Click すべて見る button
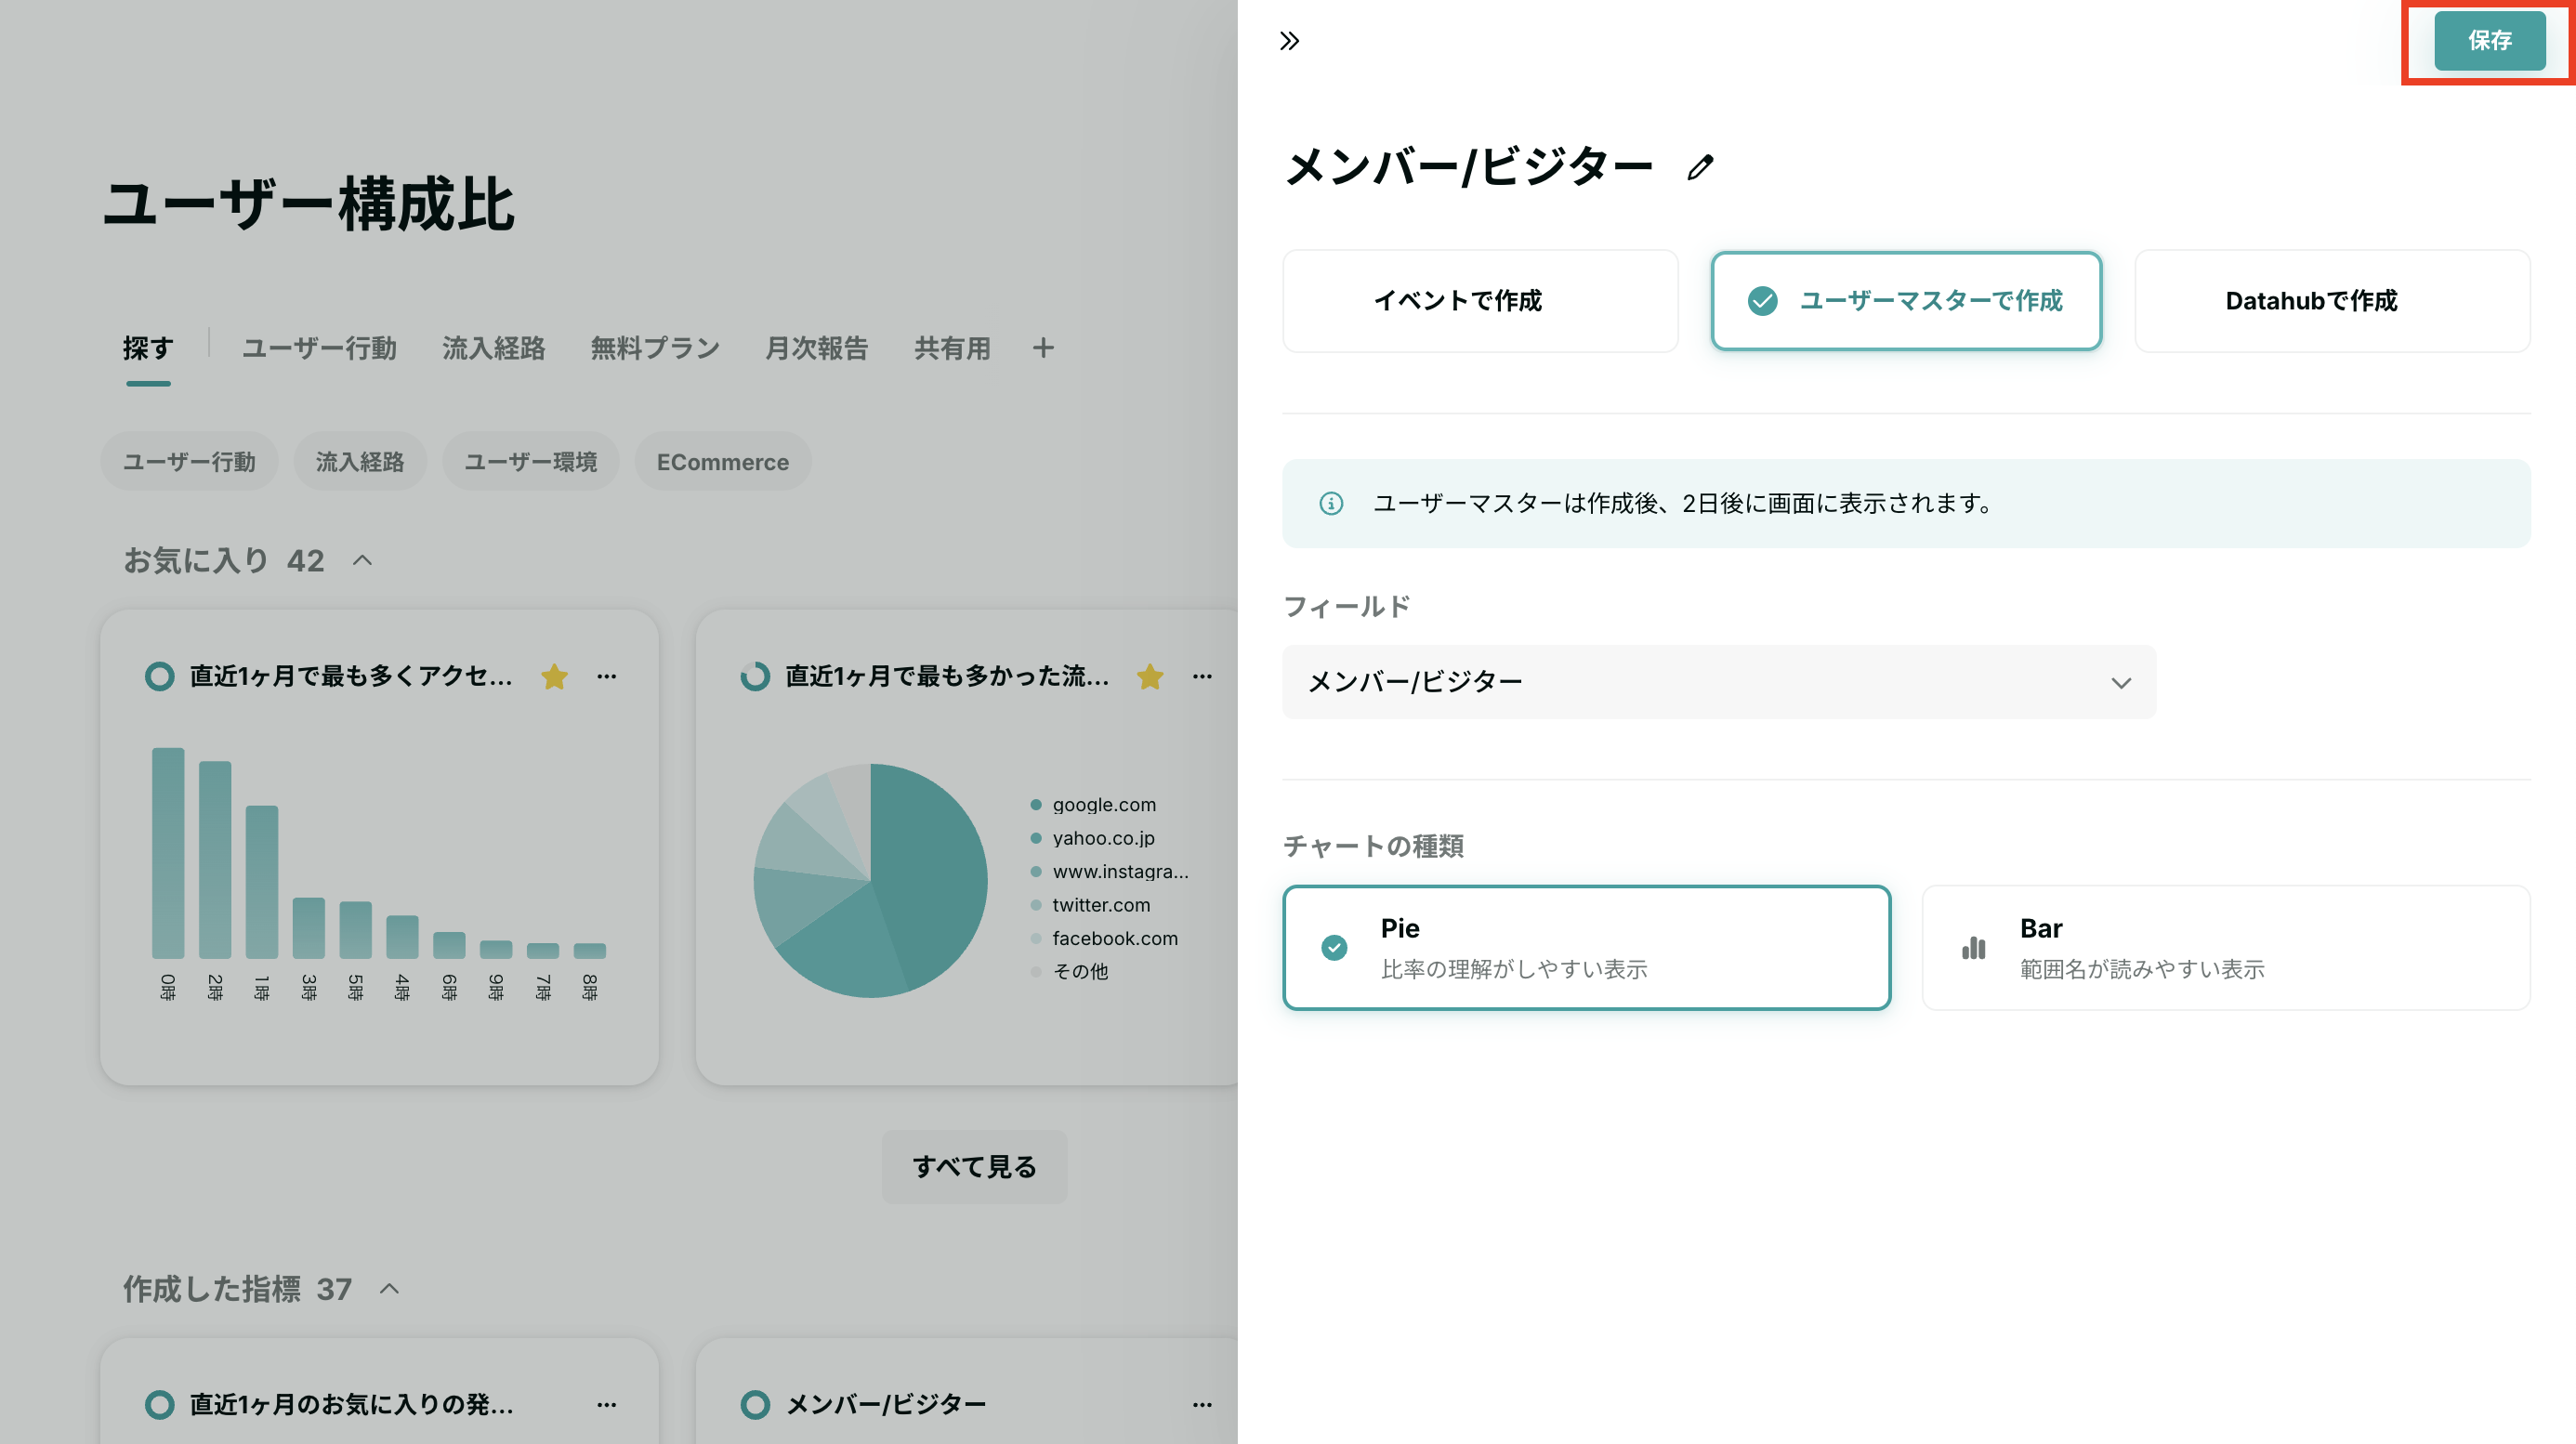The image size is (2576, 1444). click(974, 1167)
